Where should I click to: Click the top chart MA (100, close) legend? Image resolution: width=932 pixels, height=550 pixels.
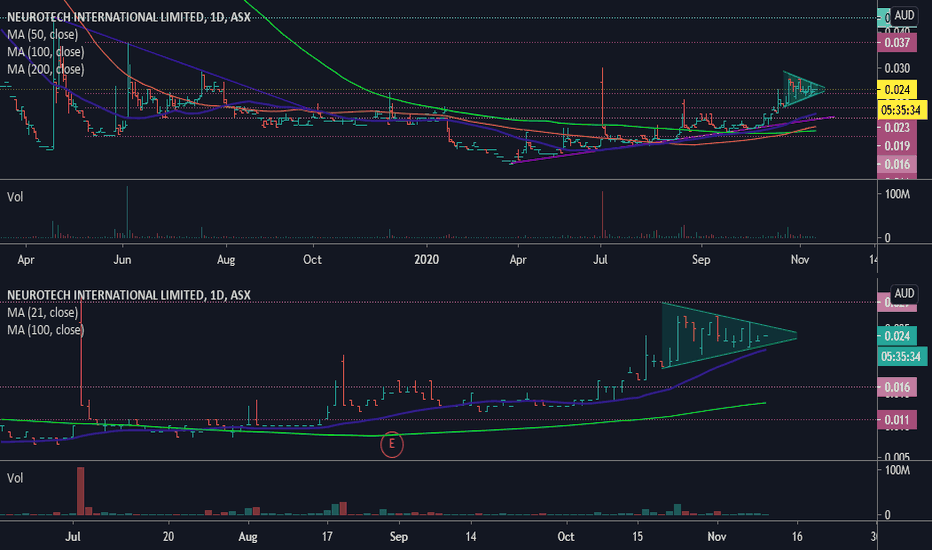[x=46, y=52]
